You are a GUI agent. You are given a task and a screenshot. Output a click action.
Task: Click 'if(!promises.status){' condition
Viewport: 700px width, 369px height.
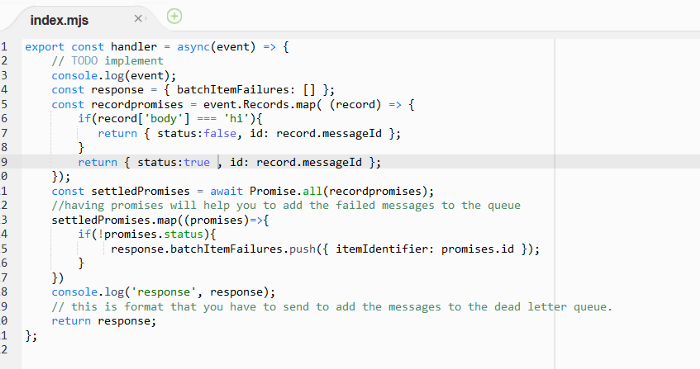pos(147,234)
